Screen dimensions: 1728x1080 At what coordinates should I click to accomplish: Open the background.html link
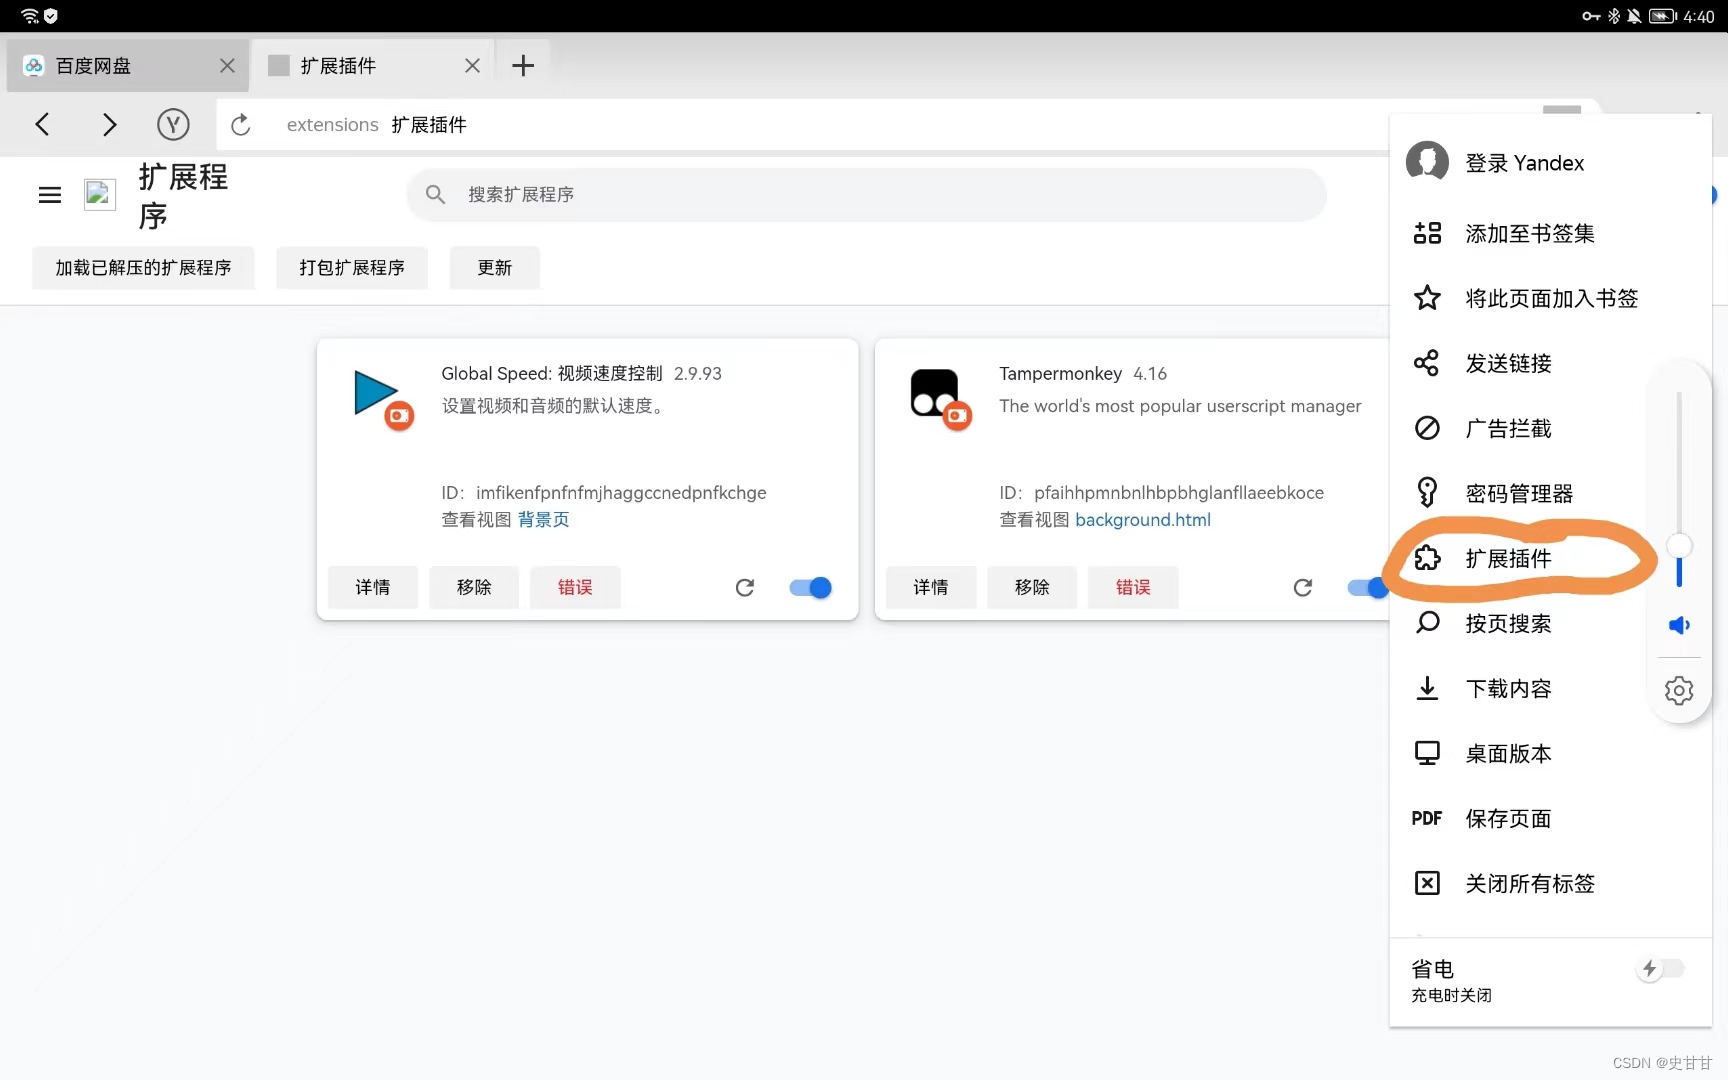click(1143, 520)
